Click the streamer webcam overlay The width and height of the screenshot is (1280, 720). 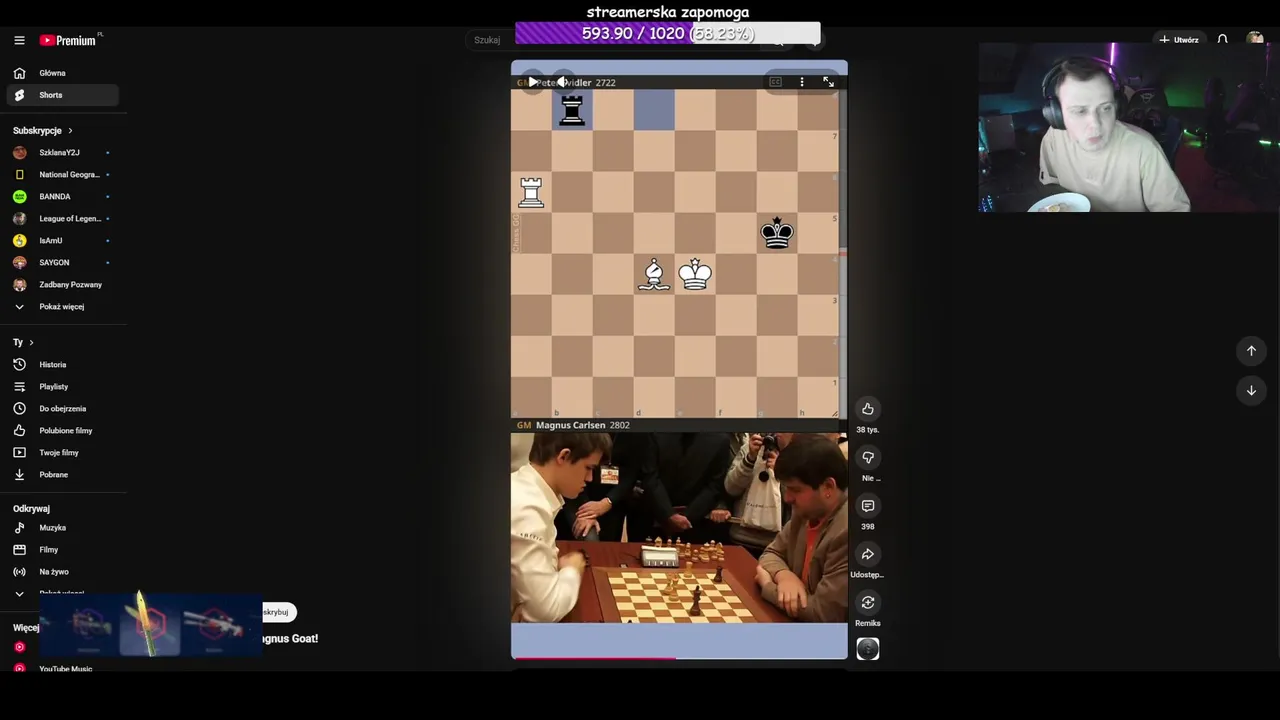[x=1129, y=128]
